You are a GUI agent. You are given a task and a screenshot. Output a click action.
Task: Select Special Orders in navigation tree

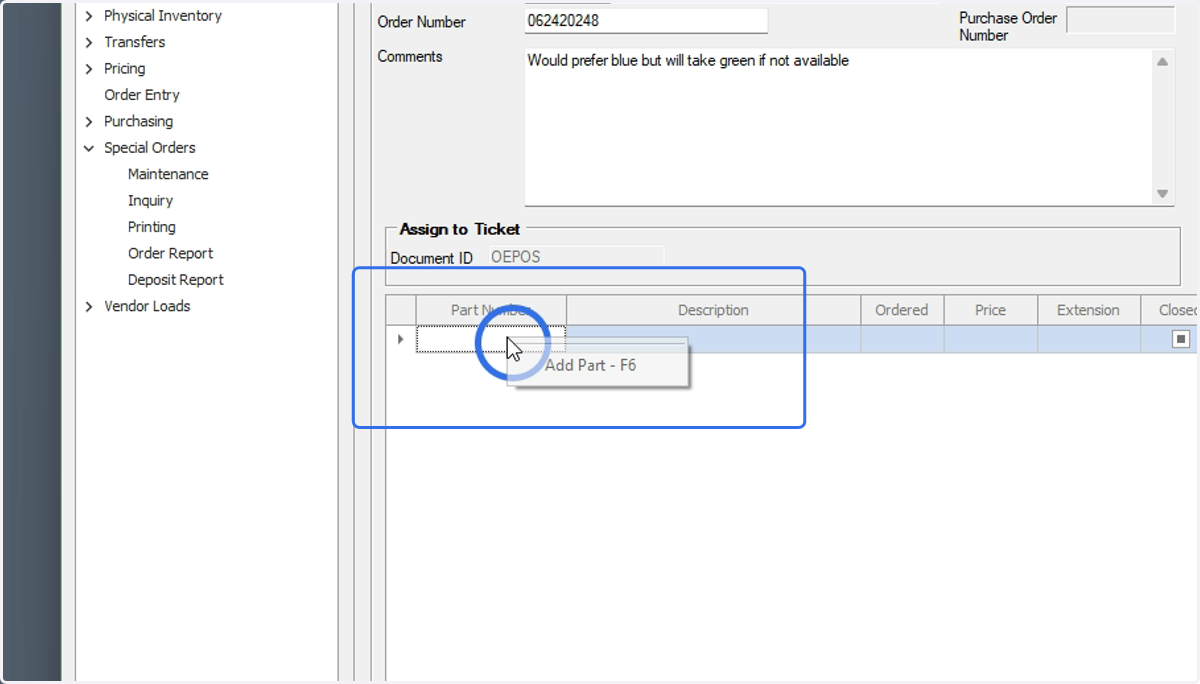[x=150, y=148]
